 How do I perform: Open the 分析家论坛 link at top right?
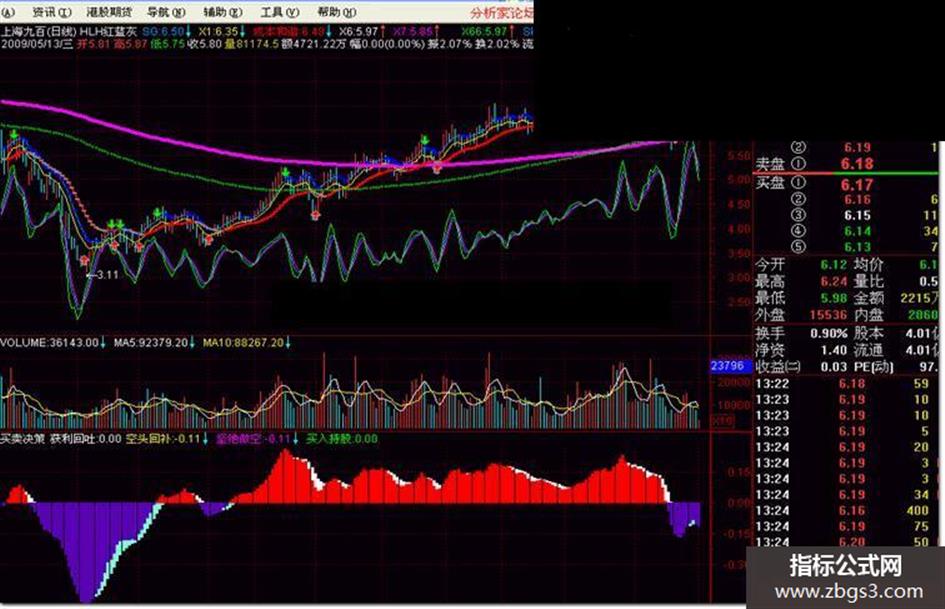point(501,12)
